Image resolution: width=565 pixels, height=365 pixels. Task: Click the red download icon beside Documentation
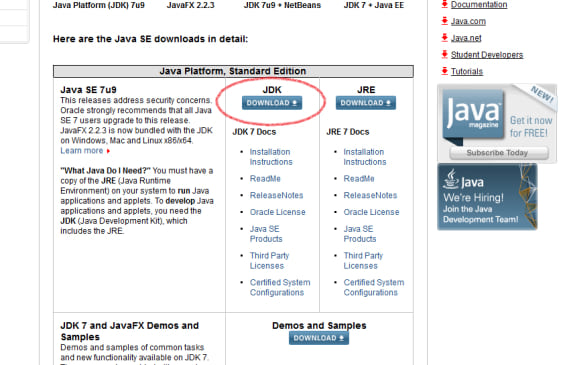[445, 4]
